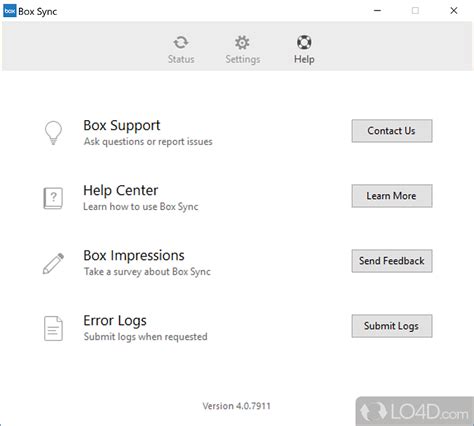The image size is (474, 426).
Task: Open the Settings gear icon
Action: point(242,42)
